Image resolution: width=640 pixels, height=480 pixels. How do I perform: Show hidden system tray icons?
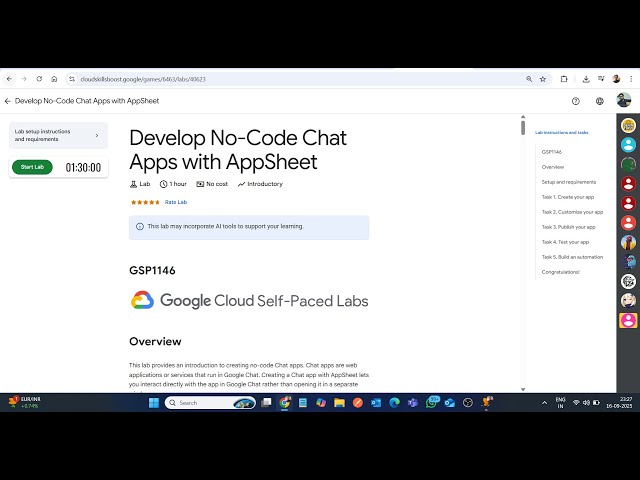tap(544, 403)
